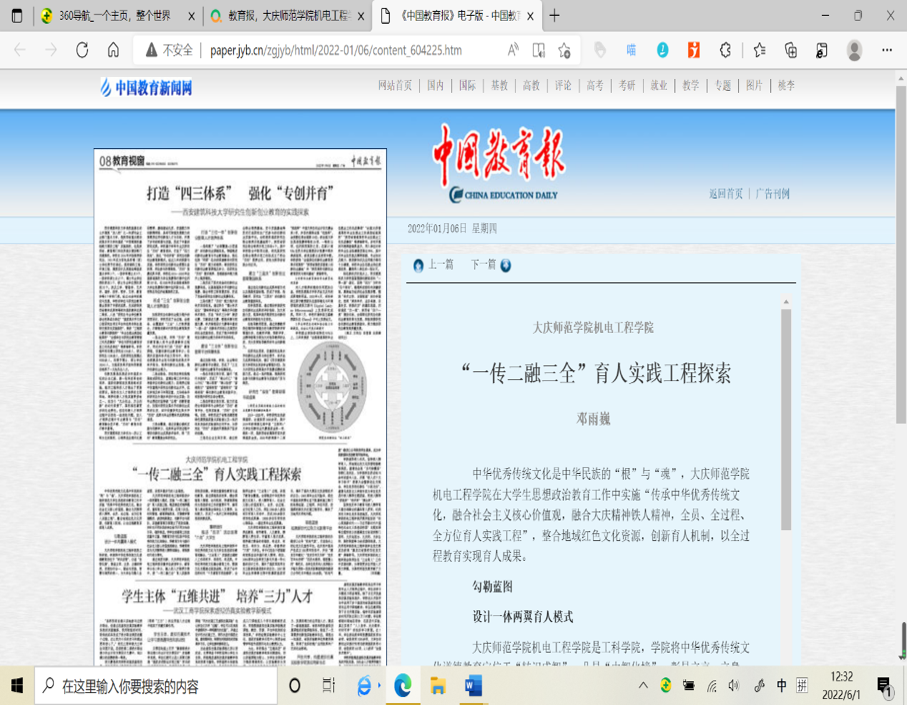Click the user profile avatar
907x705 pixels.
pyautogui.click(x=854, y=50)
